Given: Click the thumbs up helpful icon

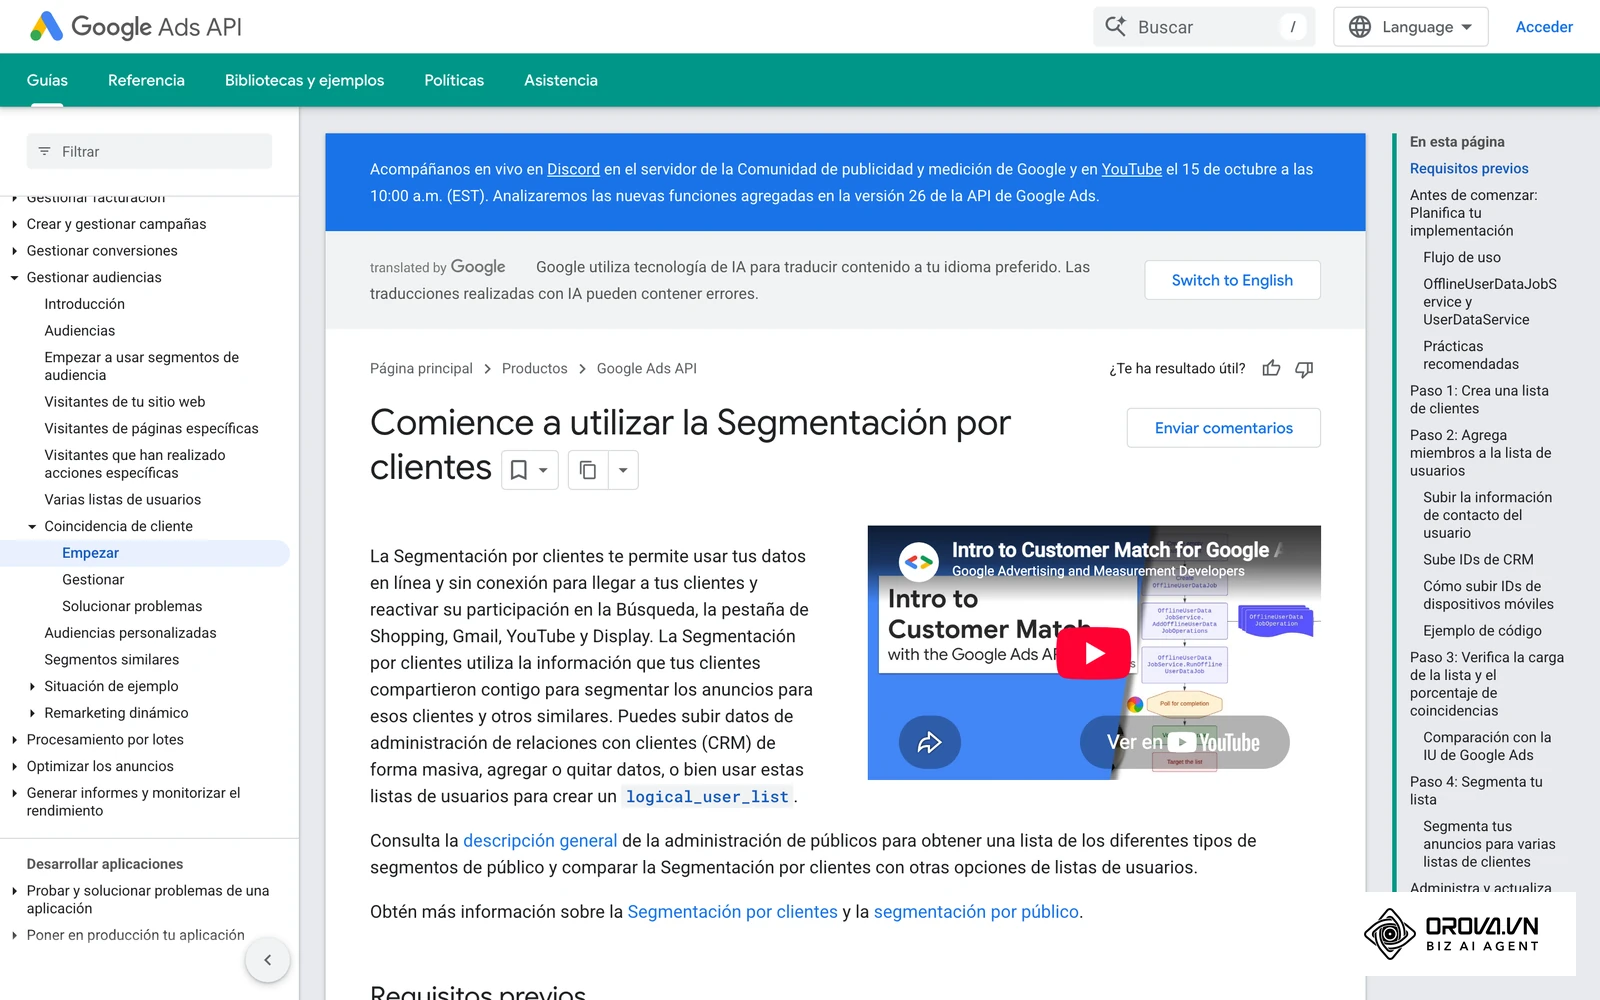Looking at the screenshot, I should click(x=1271, y=369).
